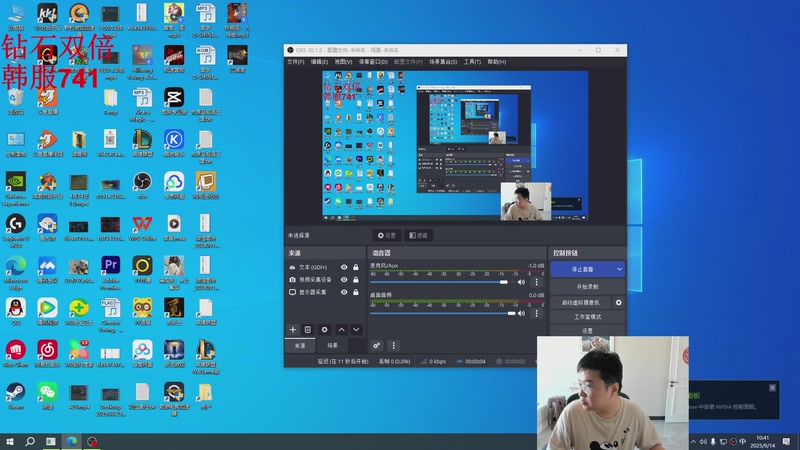This screenshot has height=450, width=800.
Task: Switch to the 来源 tab at bottom
Action: point(300,345)
